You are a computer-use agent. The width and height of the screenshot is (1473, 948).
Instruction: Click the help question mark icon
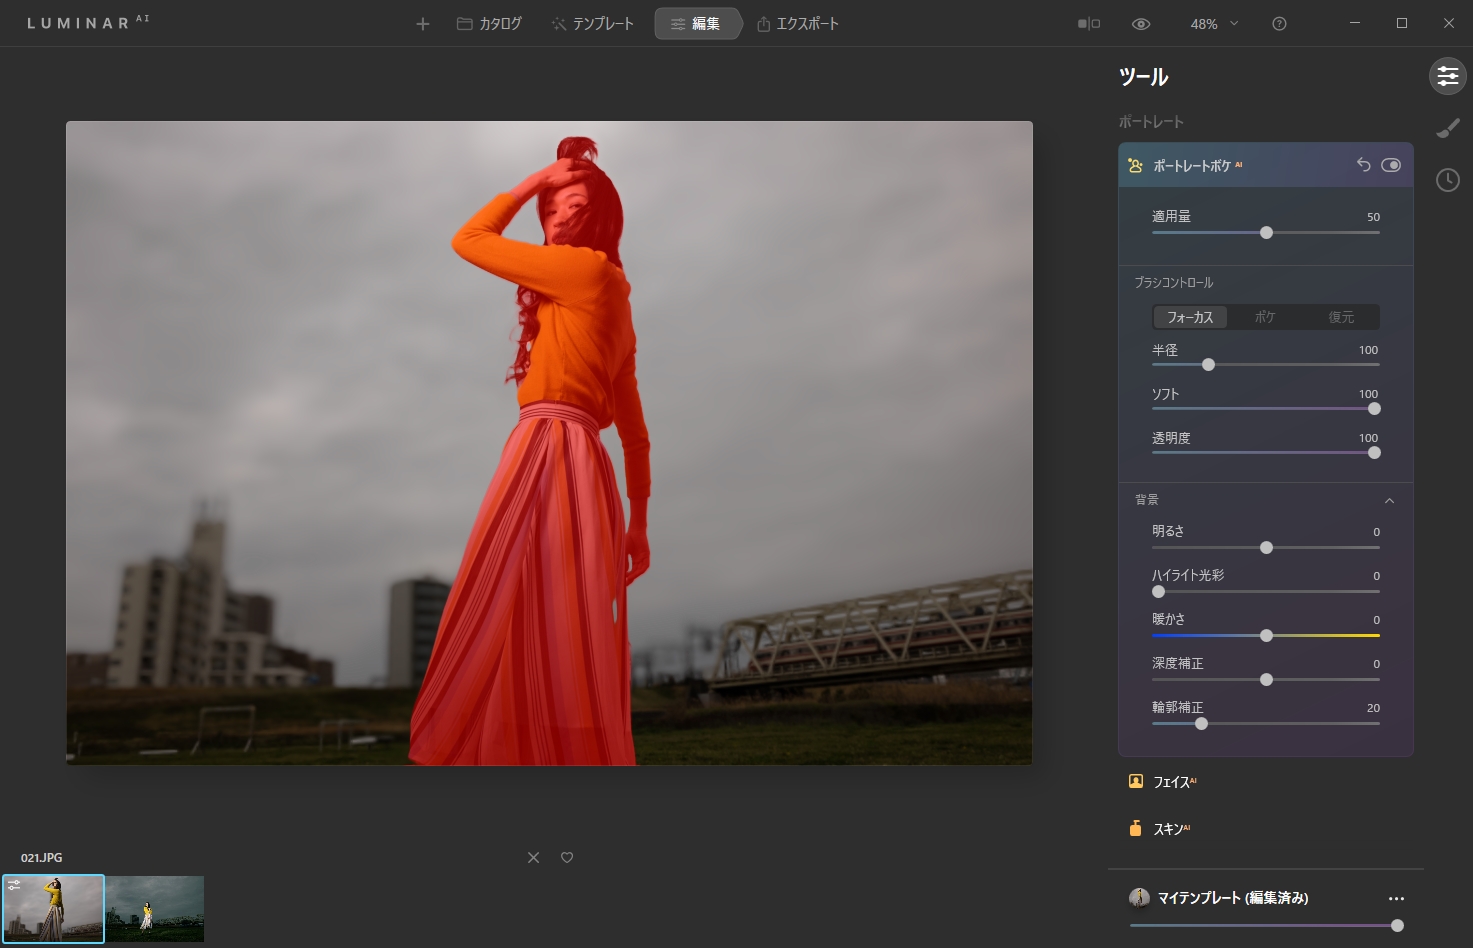tap(1279, 24)
